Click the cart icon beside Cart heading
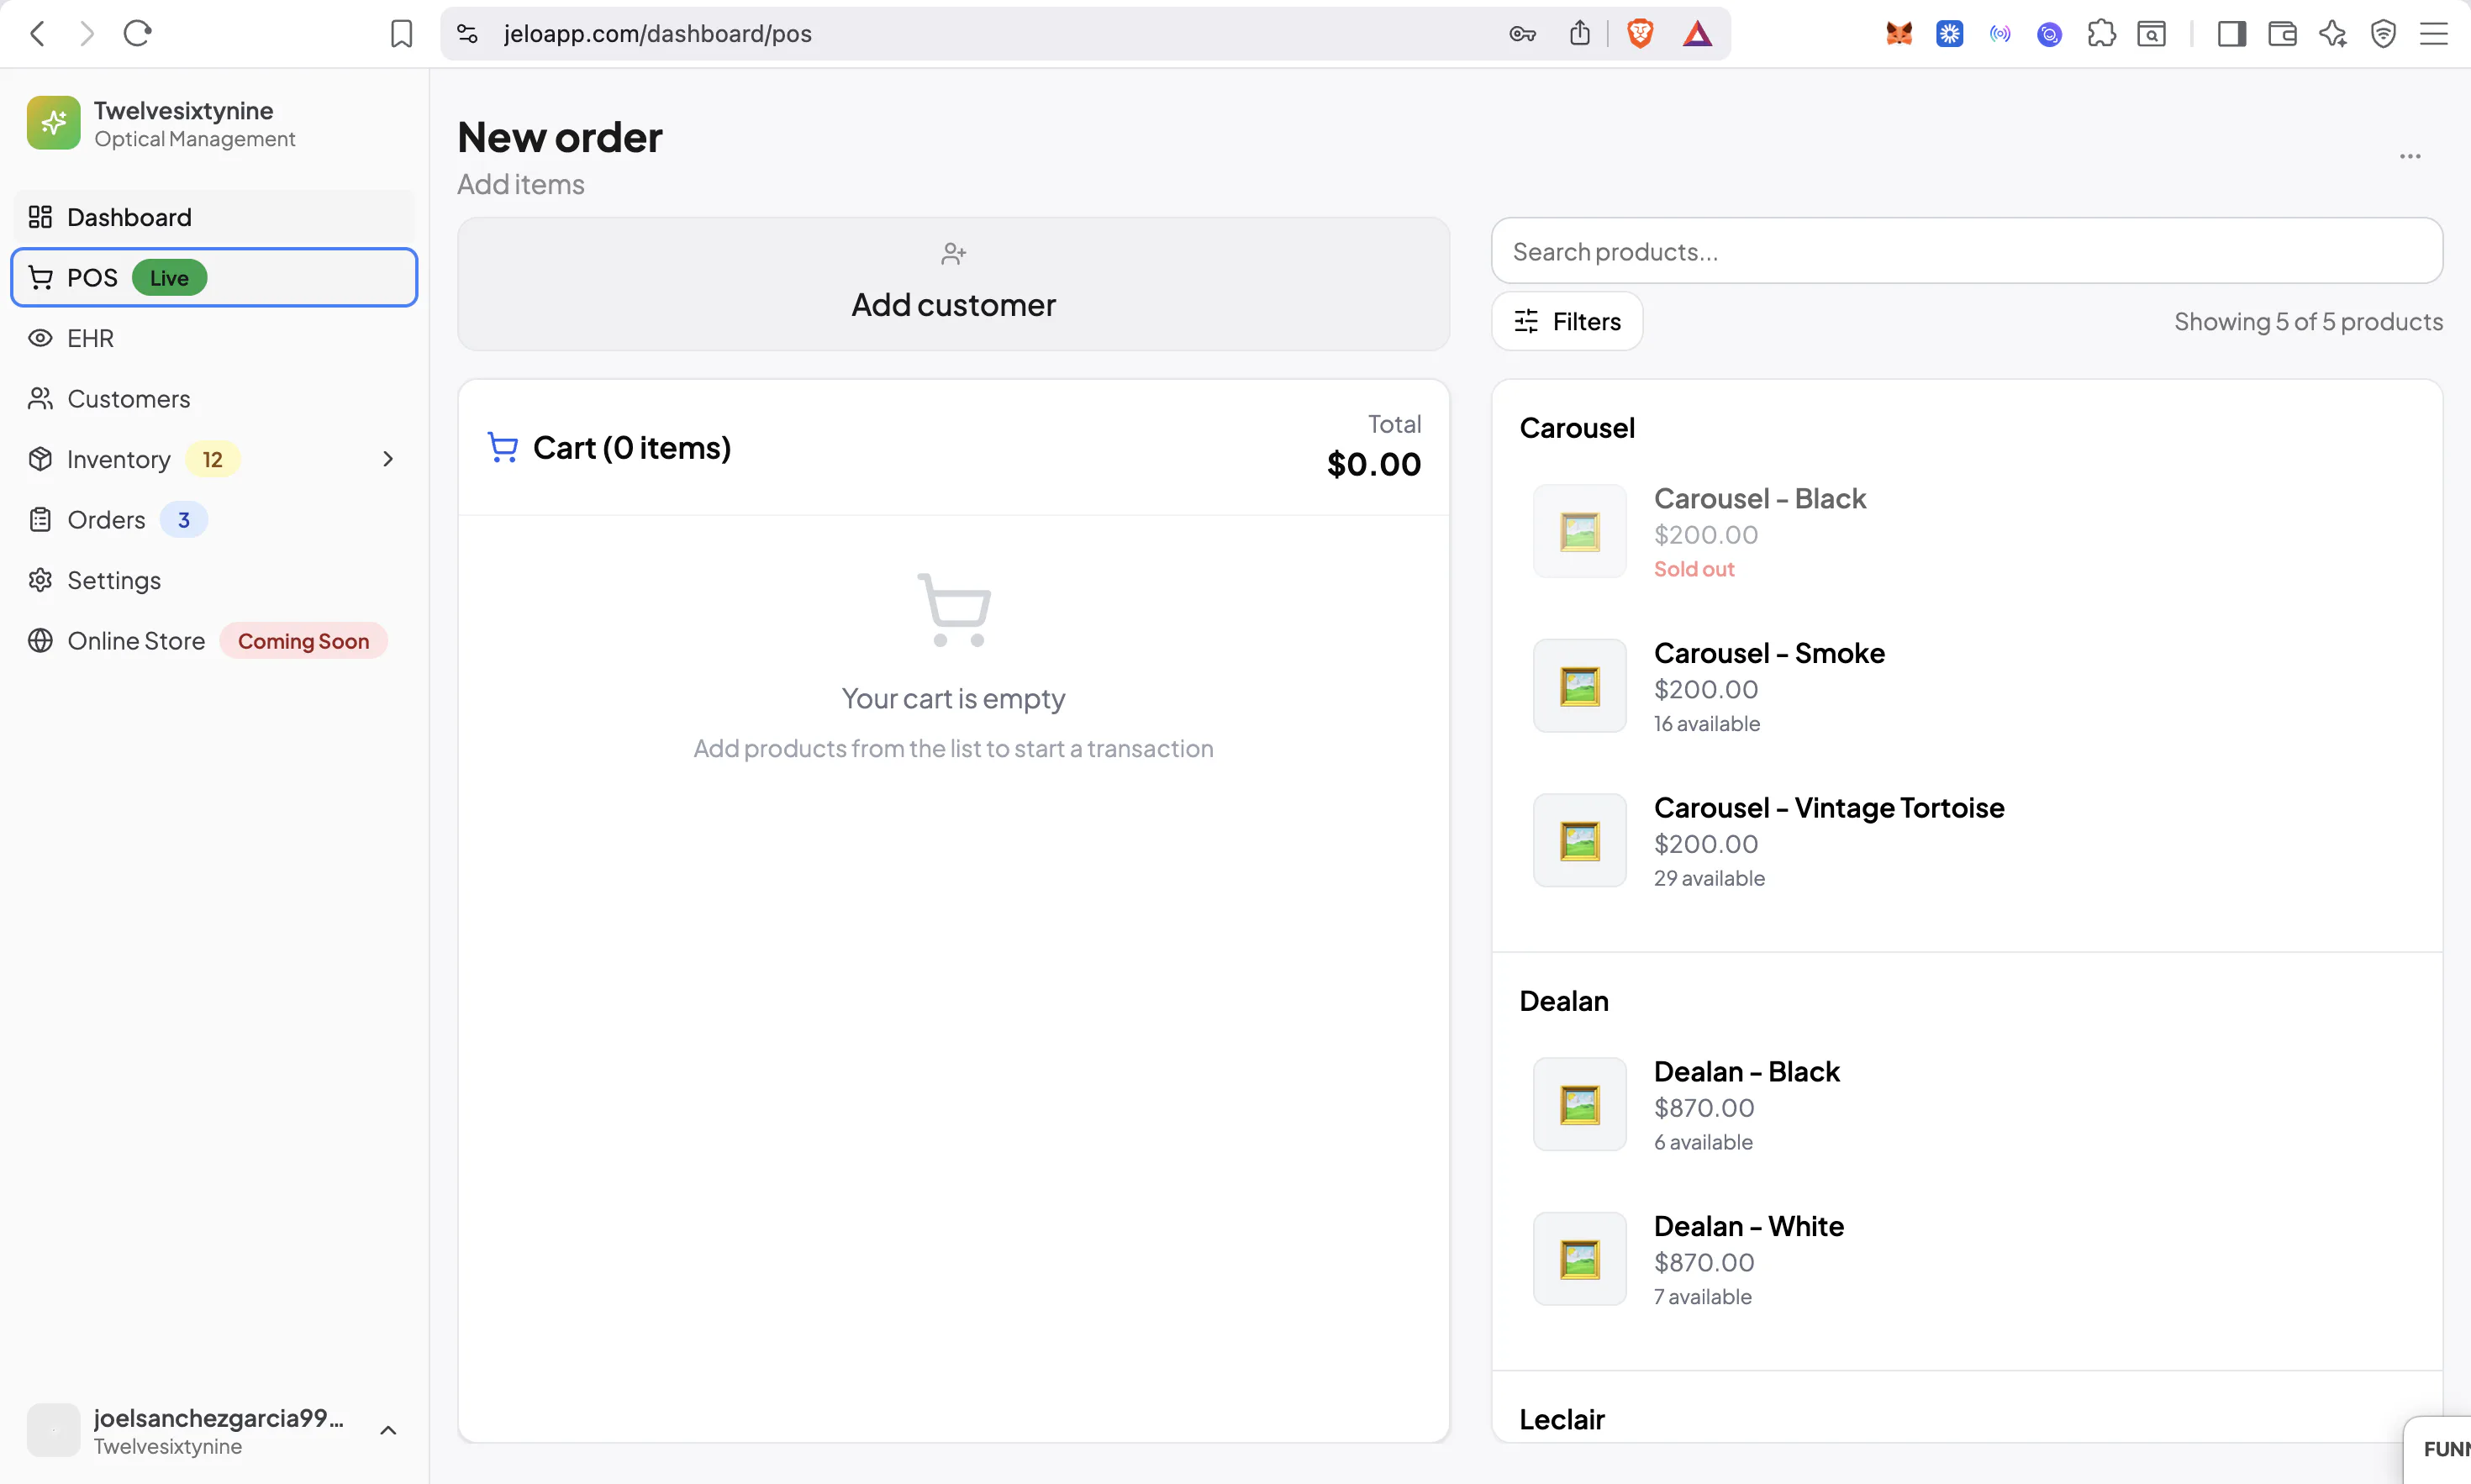The image size is (2471, 1484). [502, 447]
